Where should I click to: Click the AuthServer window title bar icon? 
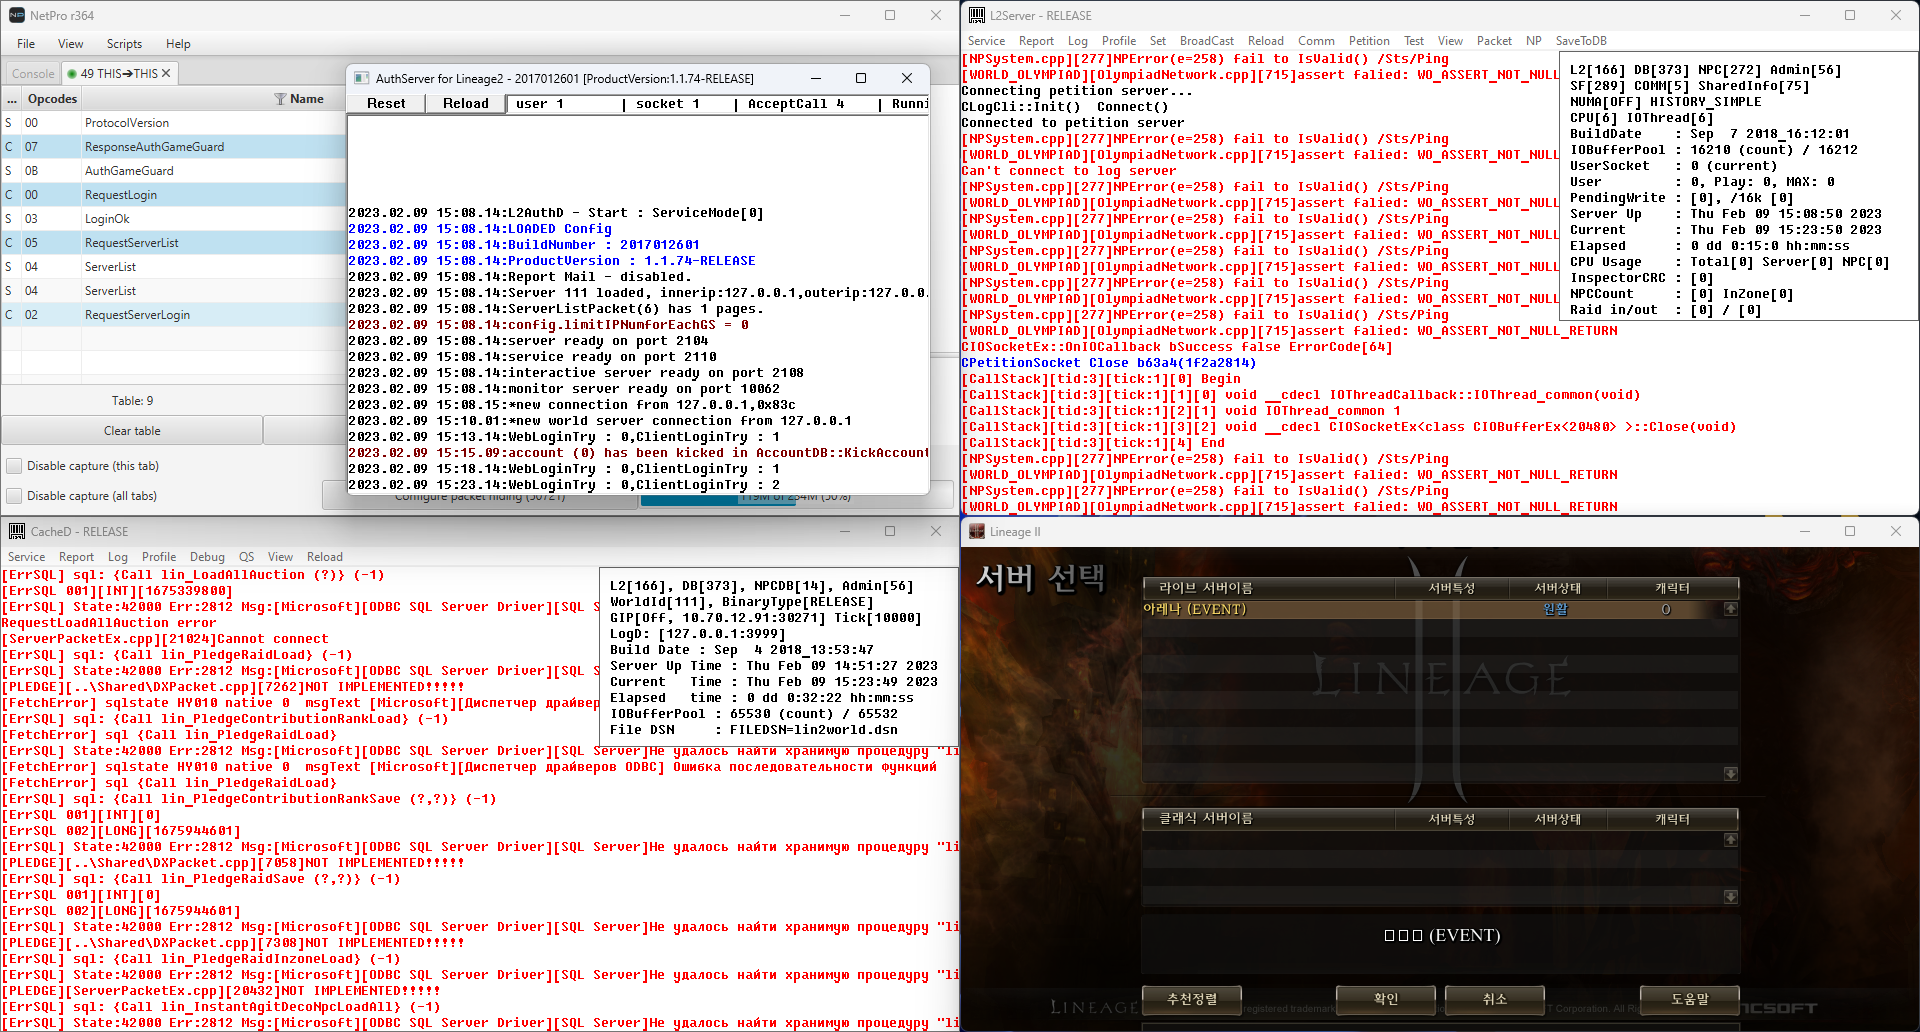pyautogui.click(x=362, y=78)
